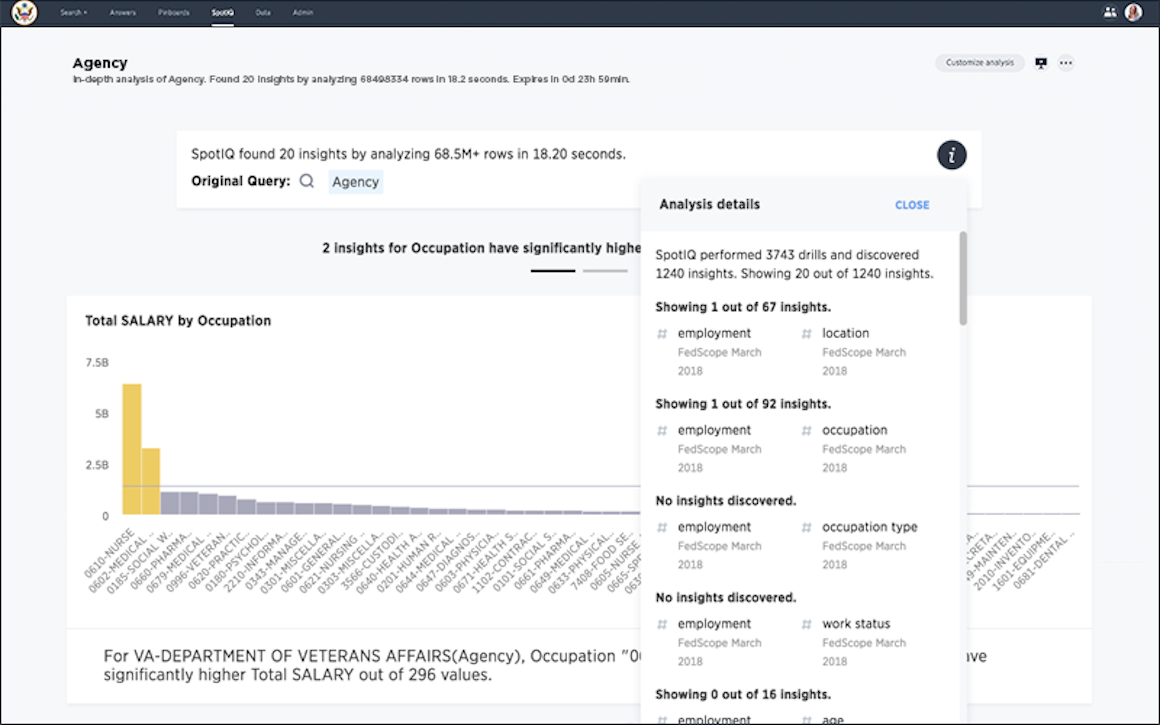Click the hash icon beside location
Viewport: 1160px width, 725px height.
pyautogui.click(x=806, y=334)
